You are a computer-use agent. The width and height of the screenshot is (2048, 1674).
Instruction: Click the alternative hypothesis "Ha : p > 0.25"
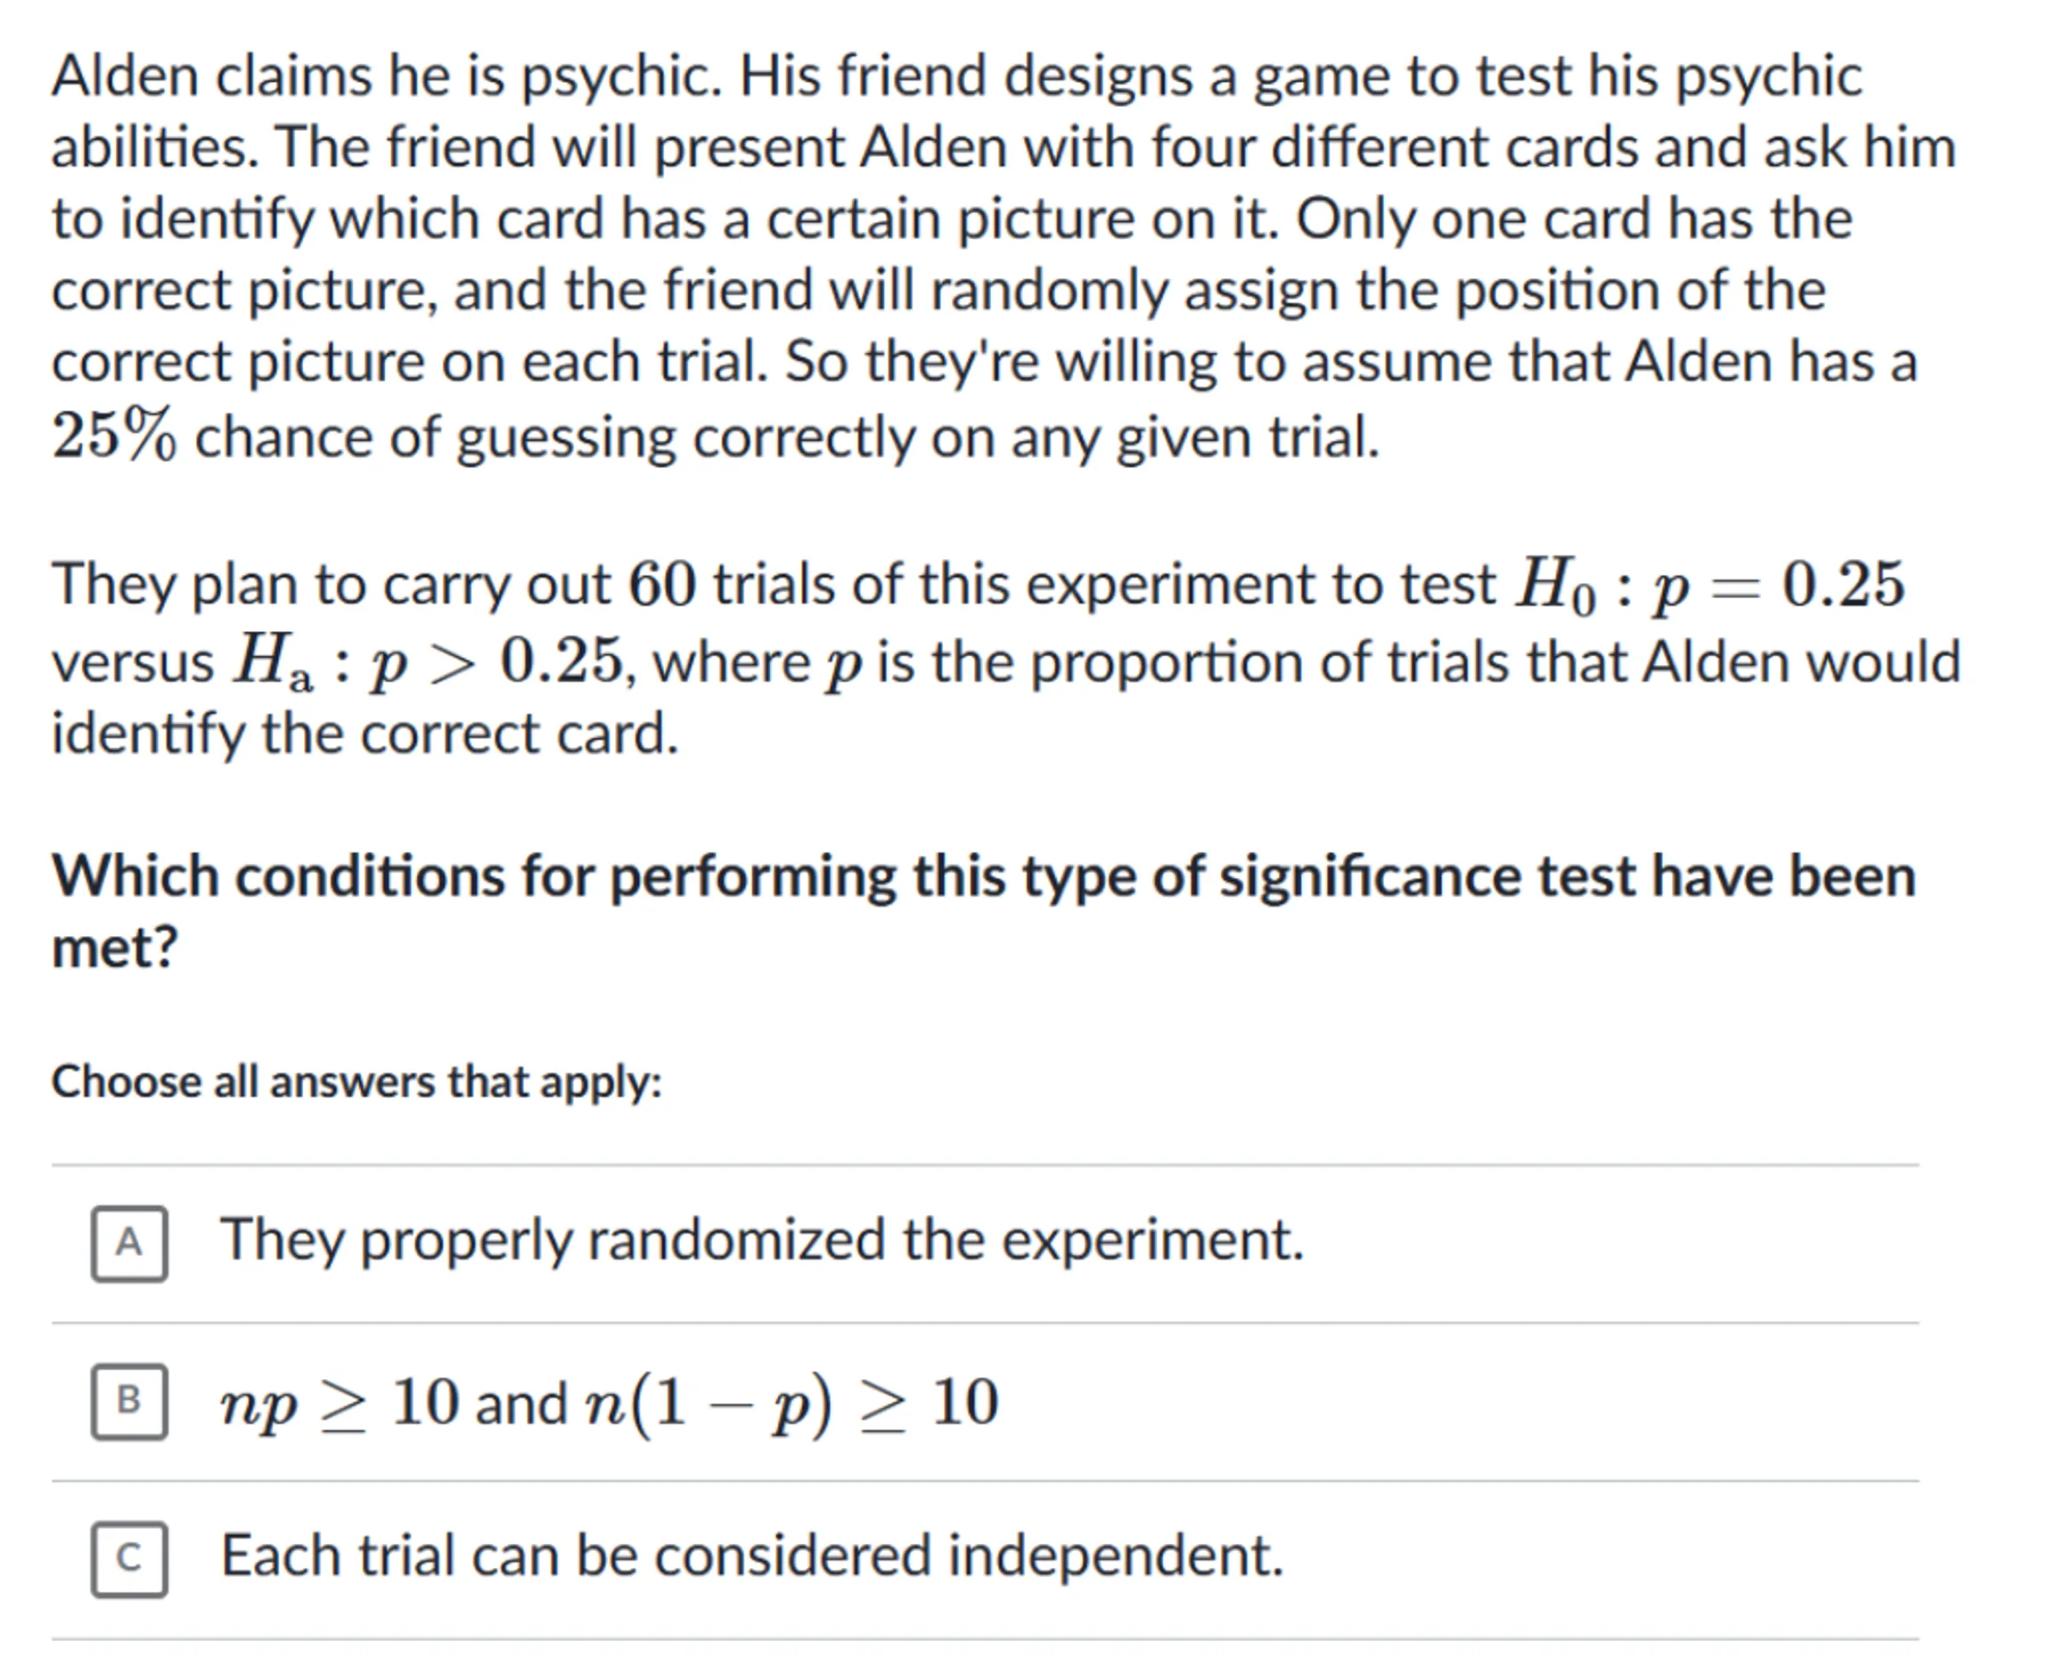[428, 663]
